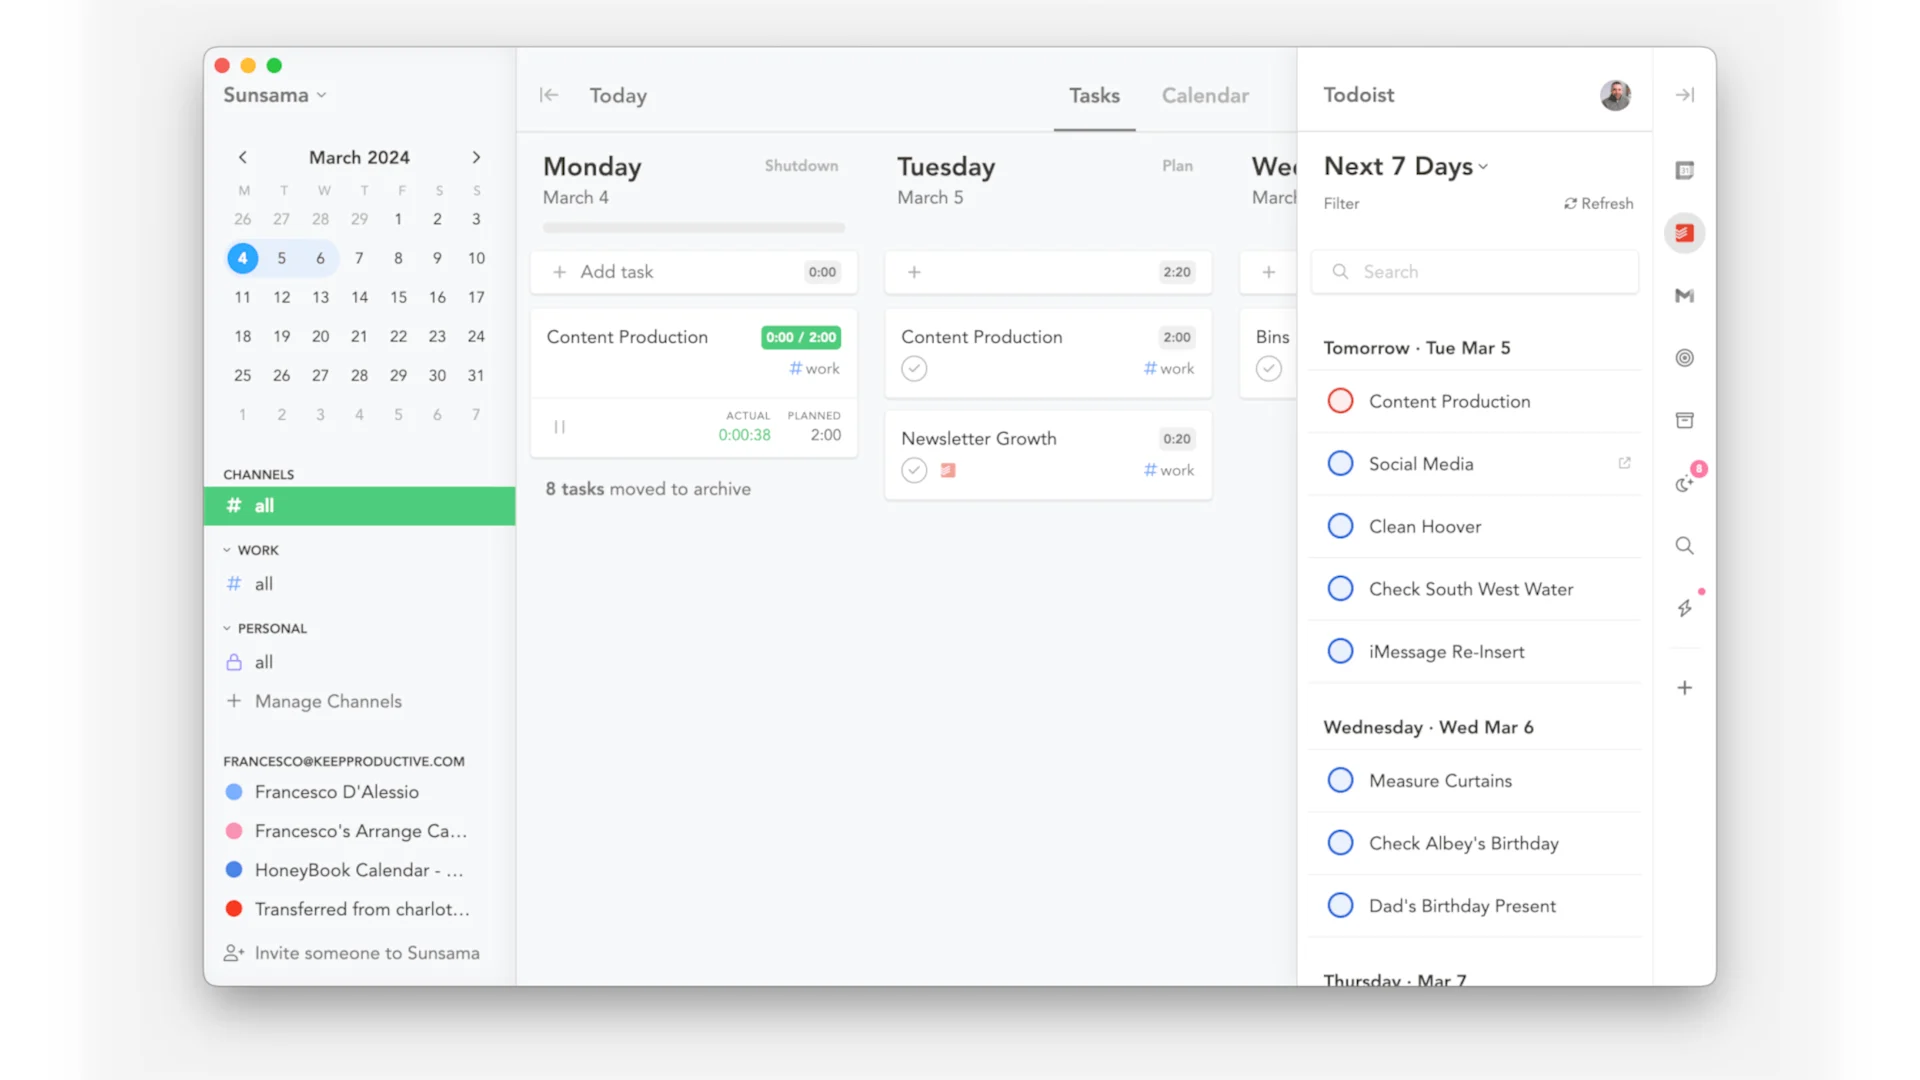Screen dimensions: 1920x1080
Task: Refresh the Todoist task list
Action: point(1598,203)
